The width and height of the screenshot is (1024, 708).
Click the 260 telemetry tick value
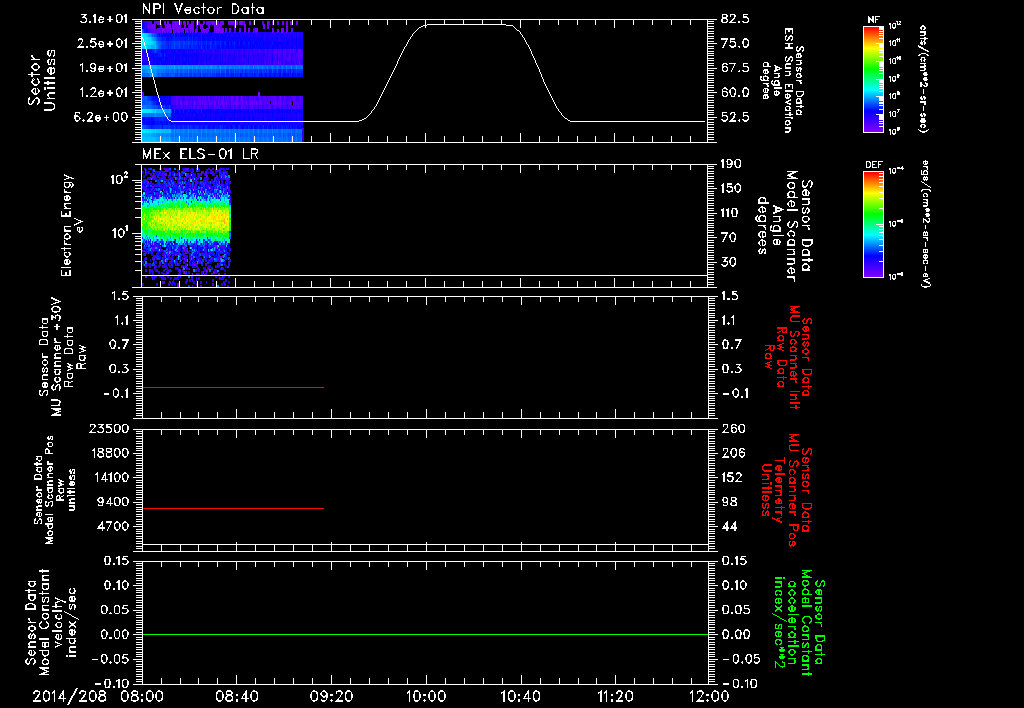click(x=732, y=429)
